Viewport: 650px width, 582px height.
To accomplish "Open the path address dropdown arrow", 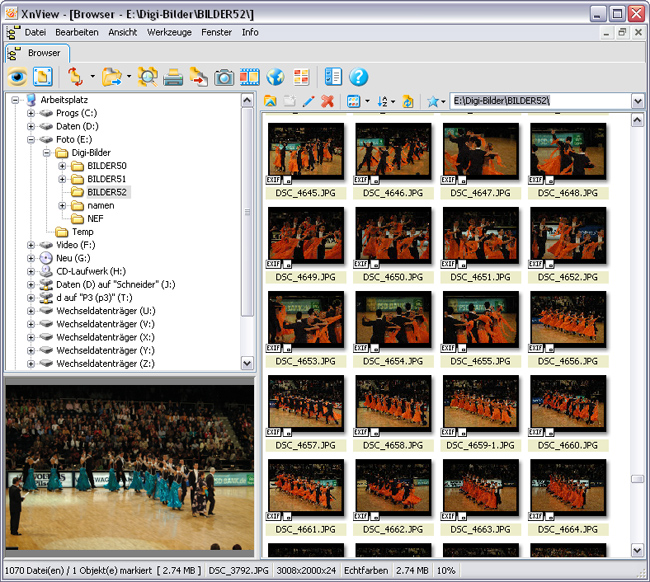I will [x=637, y=101].
